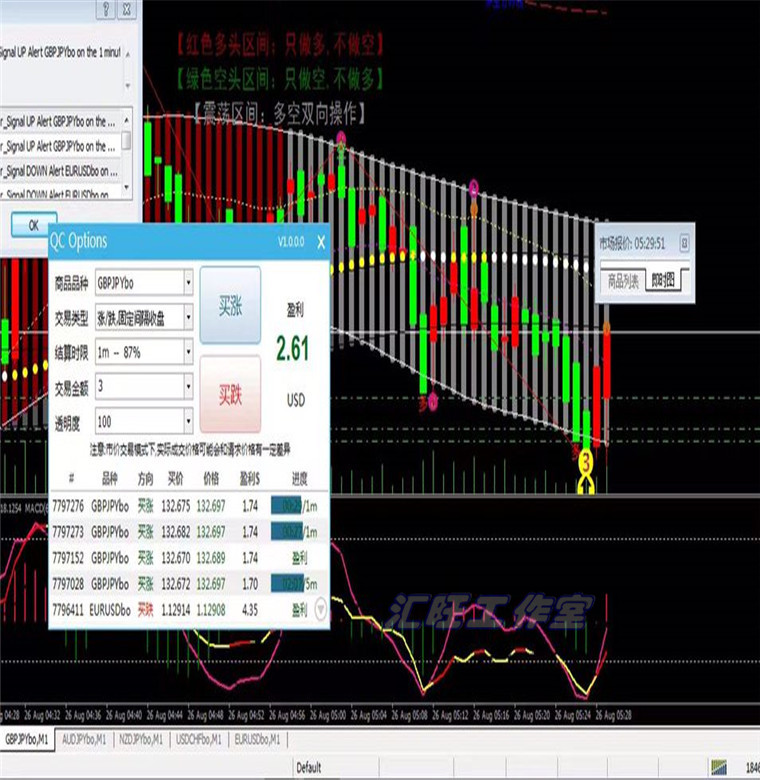Close the market quote panel (市场报价)
Image resolution: width=760 pixels, height=780 pixels.
(x=685, y=242)
